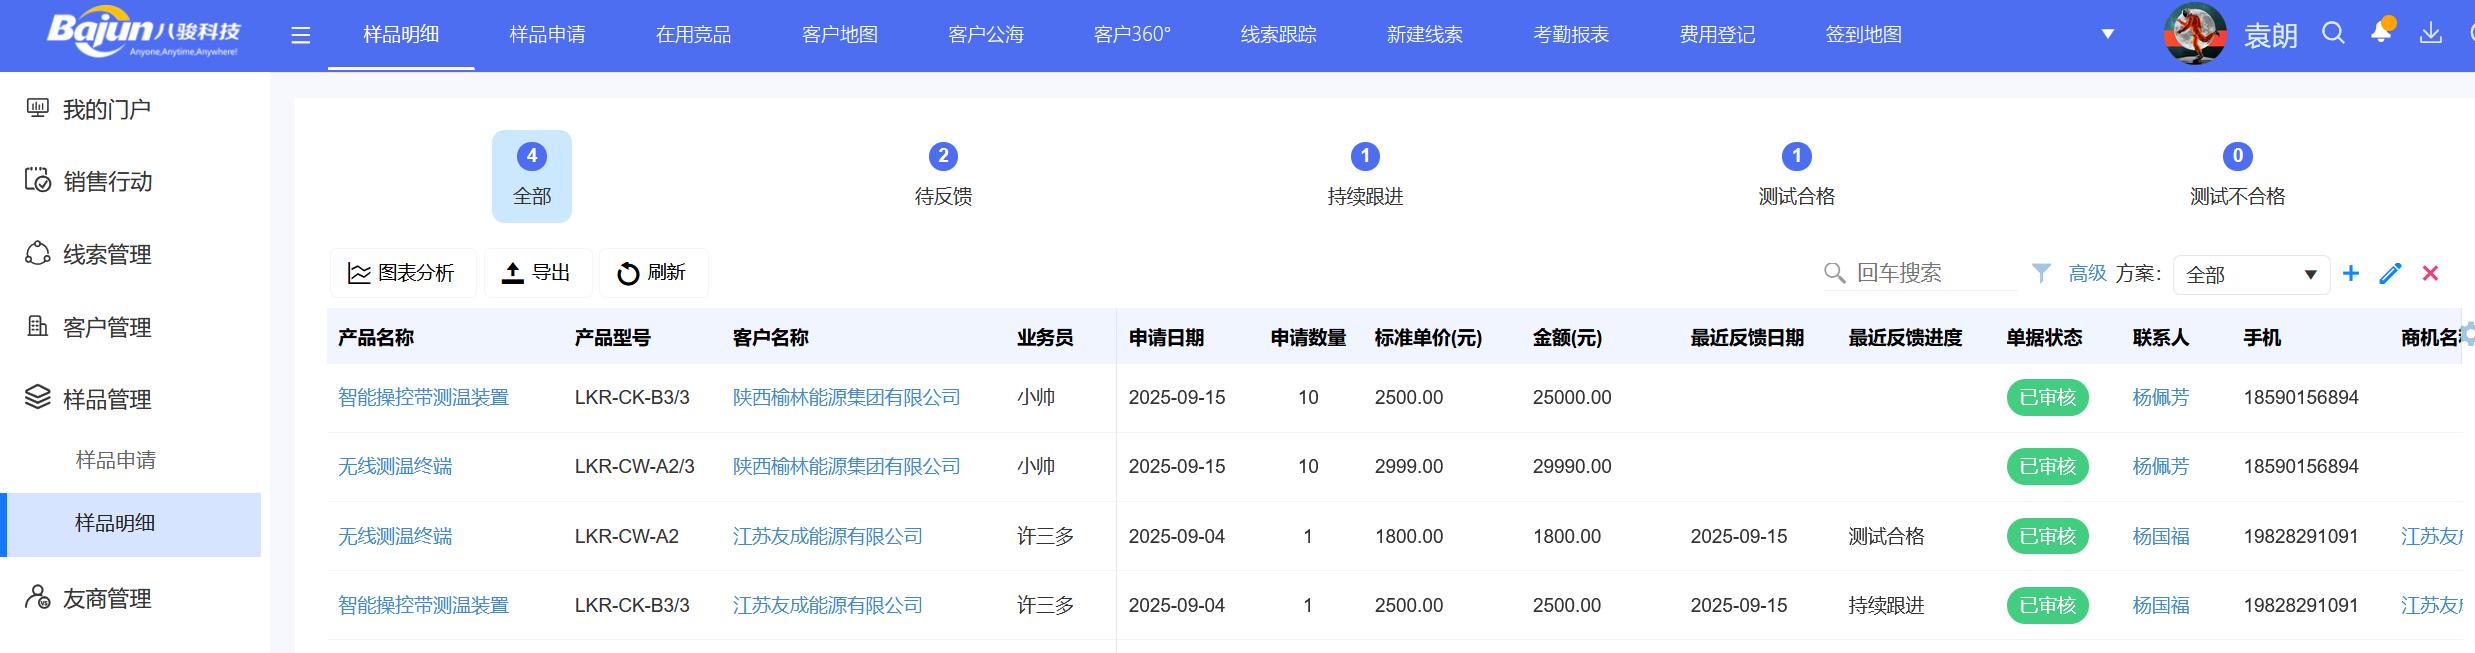Open the 考勤报表 tab

1570,35
